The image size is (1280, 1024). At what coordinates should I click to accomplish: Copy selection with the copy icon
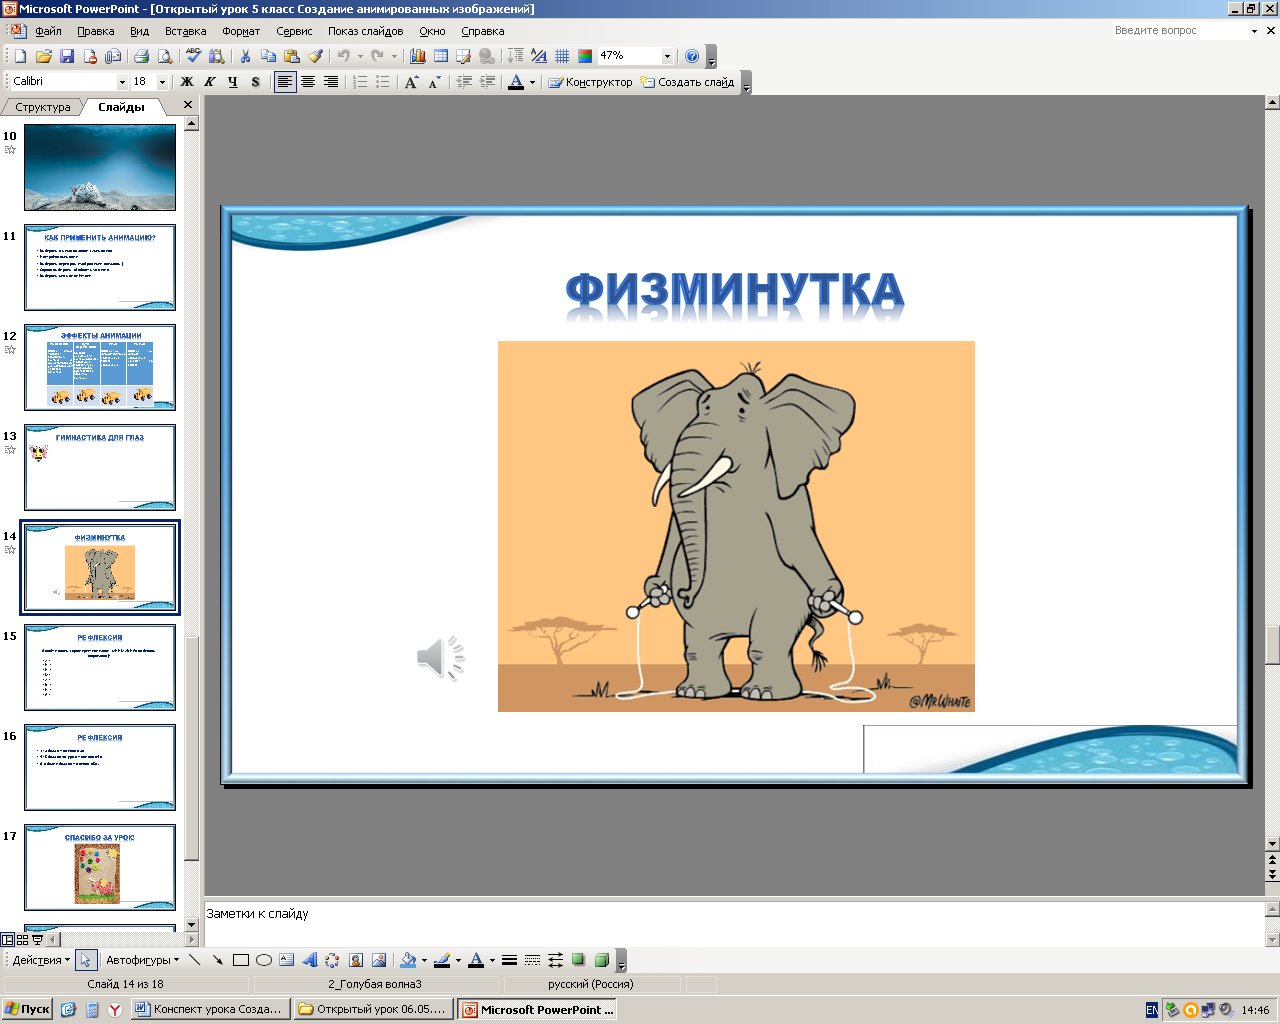click(268, 56)
